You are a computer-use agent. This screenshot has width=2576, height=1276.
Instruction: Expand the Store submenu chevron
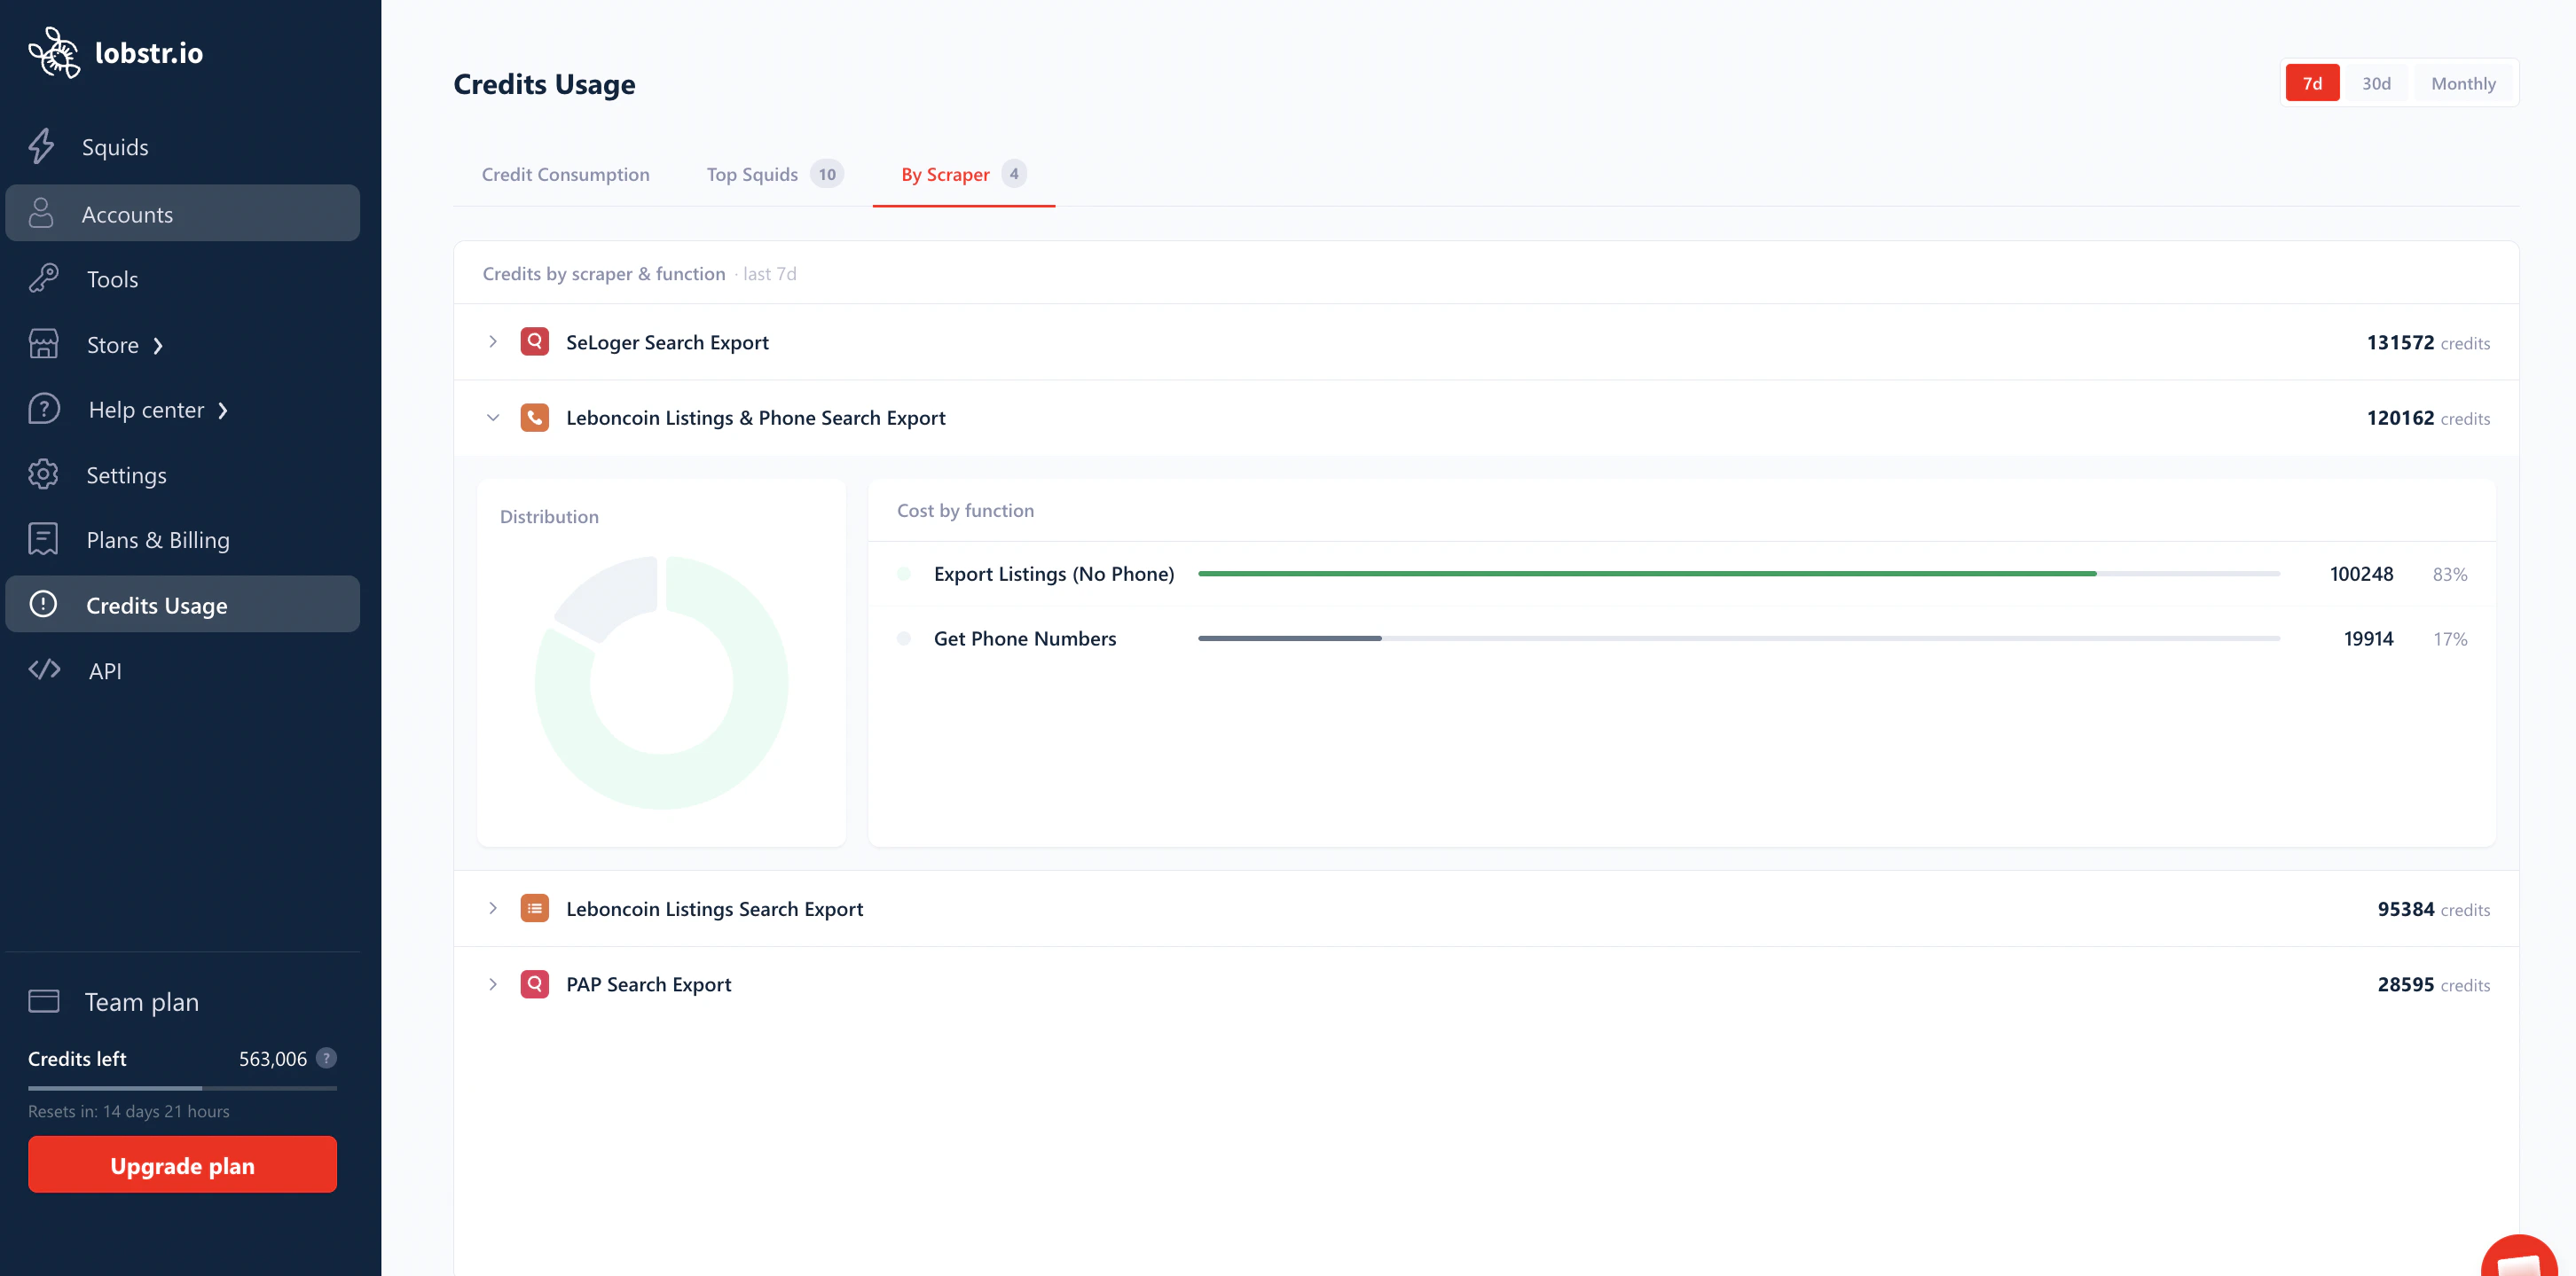(158, 345)
